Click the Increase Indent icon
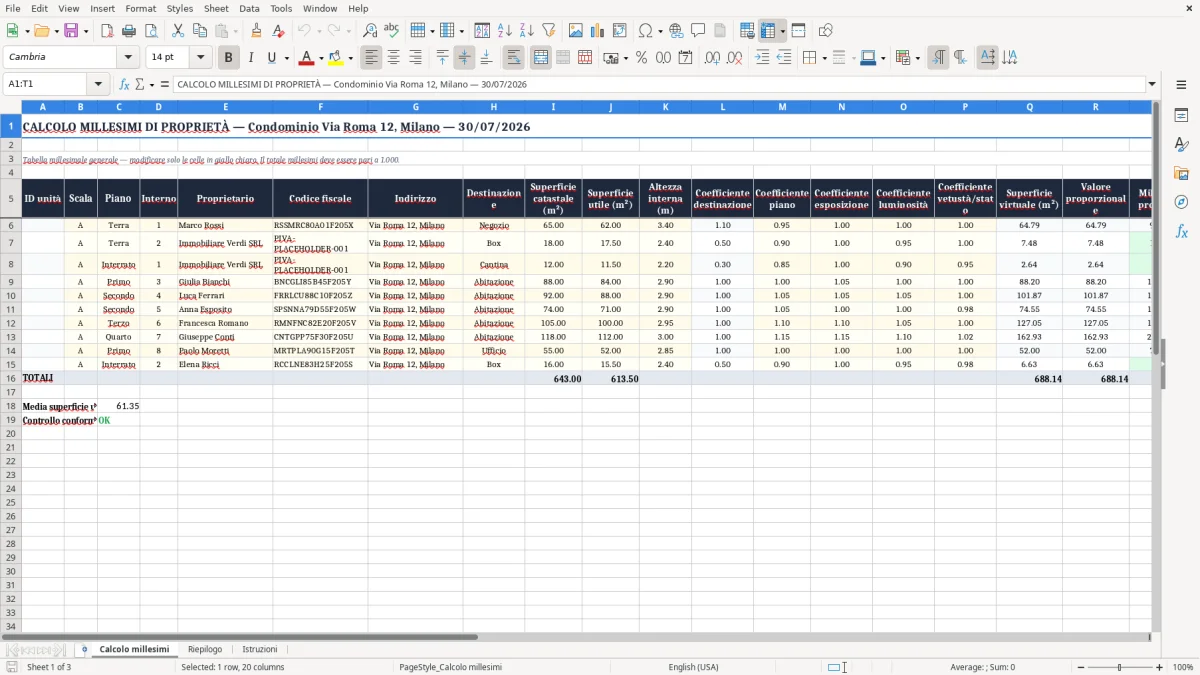This screenshot has height=675, width=1200. (x=762, y=58)
